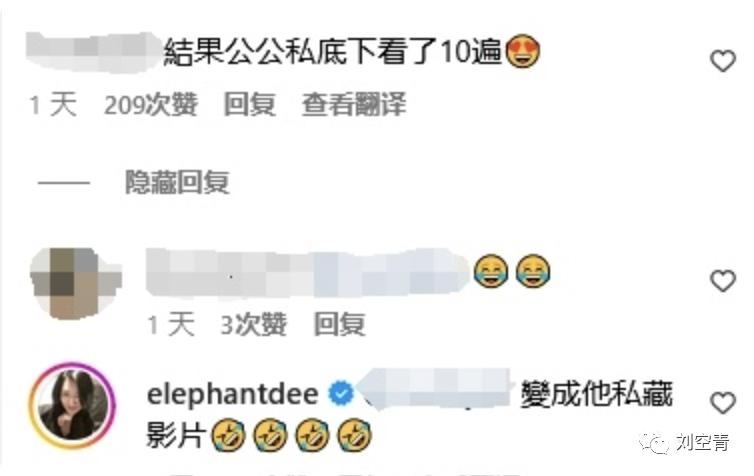The image size is (754, 476).
Task: Reply to the 3-likes comment via 回复
Action: click(339, 324)
